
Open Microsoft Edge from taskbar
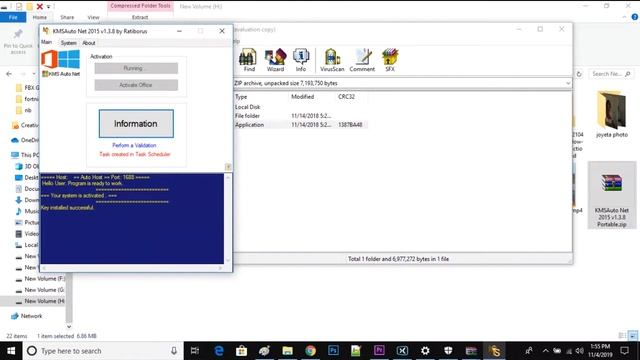point(219,351)
